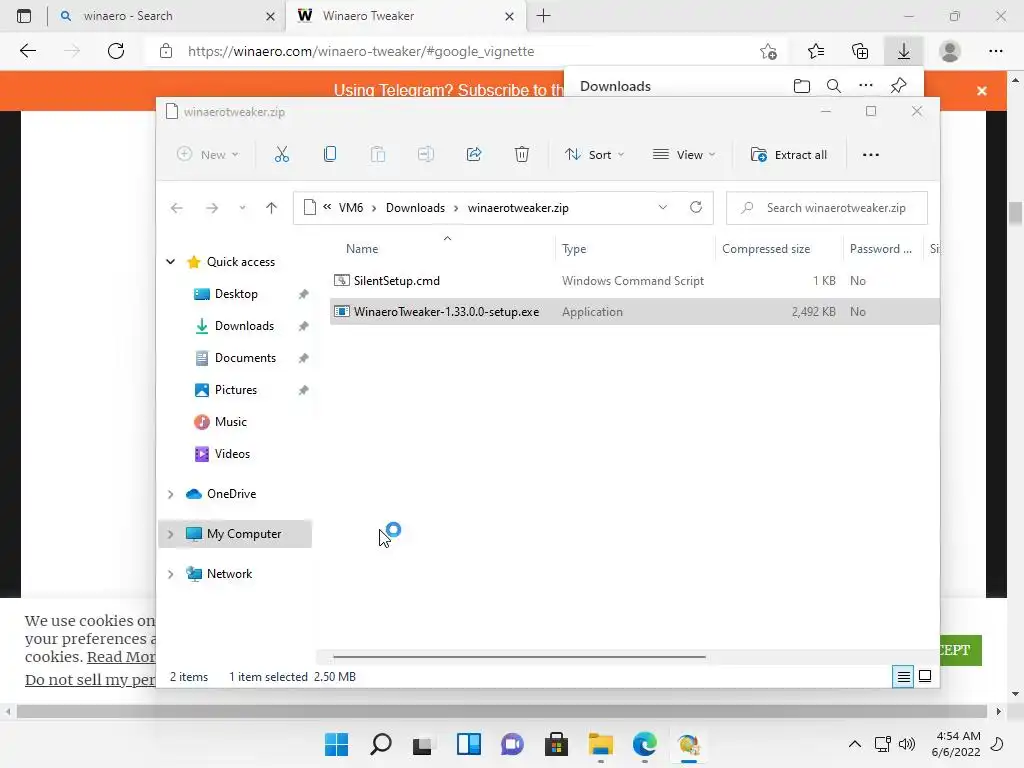Reload the Winaero page in Edge
This screenshot has width=1024, height=768.
pos(116,51)
